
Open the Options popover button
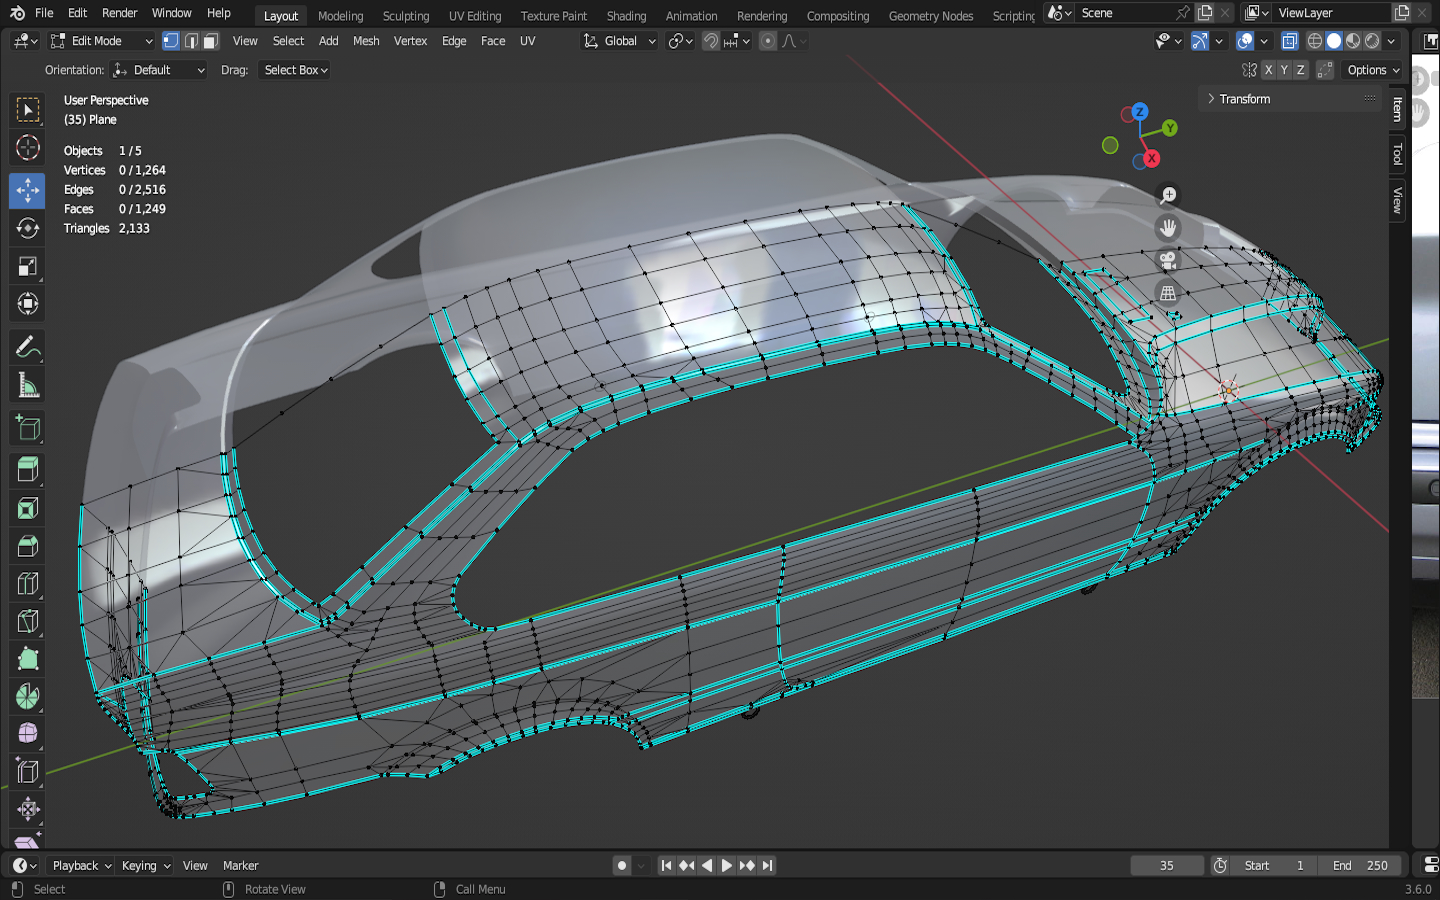[1373, 70]
